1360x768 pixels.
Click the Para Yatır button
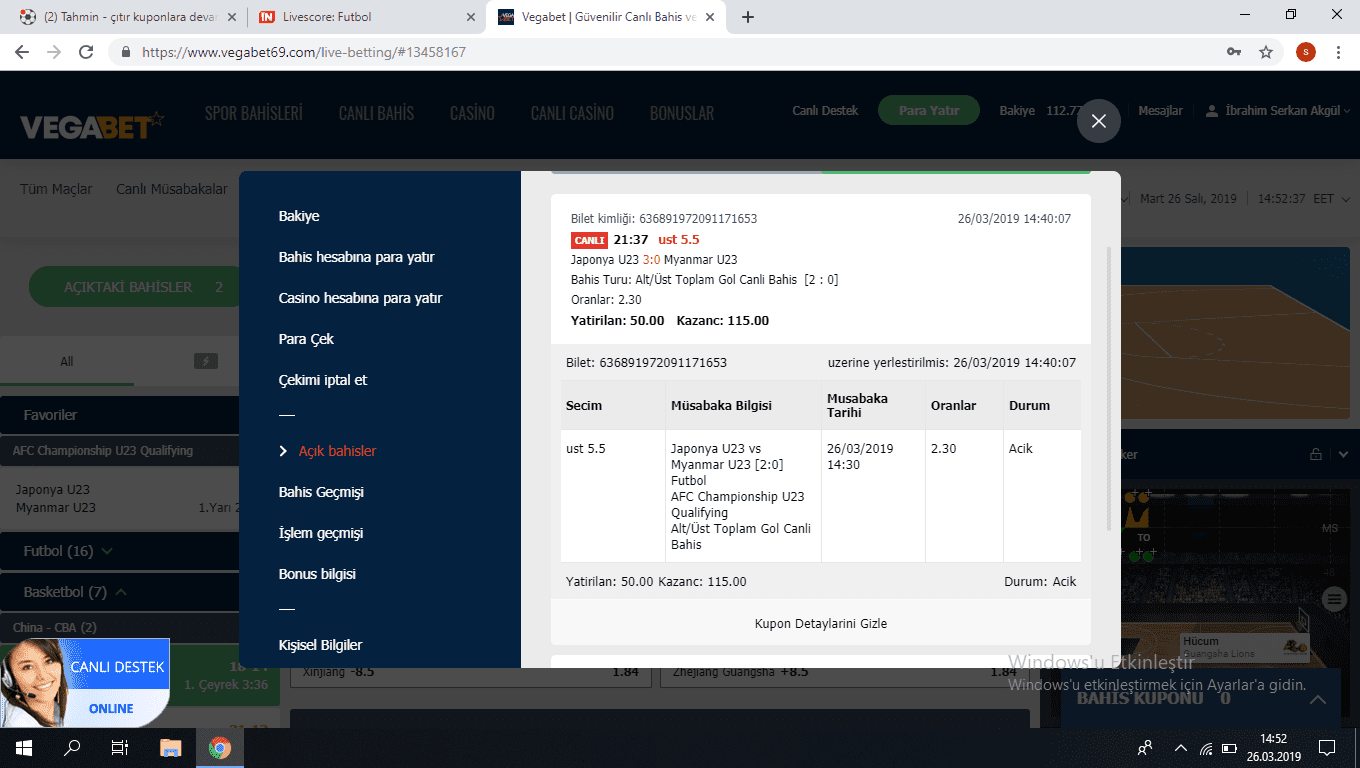(929, 111)
